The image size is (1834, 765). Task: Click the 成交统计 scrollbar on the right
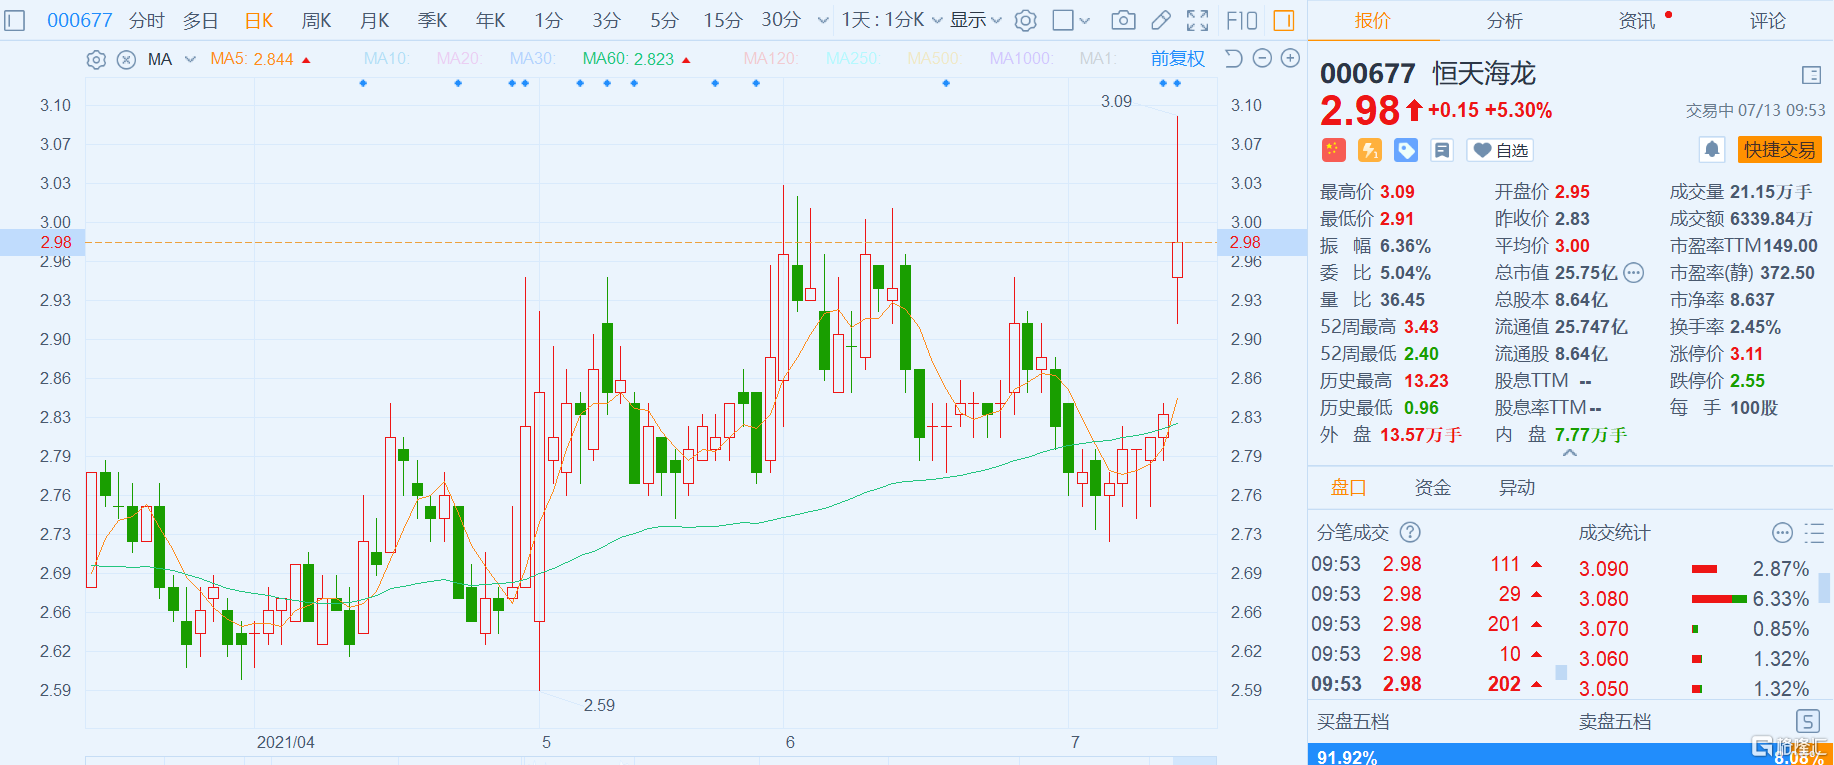click(1825, 587)
